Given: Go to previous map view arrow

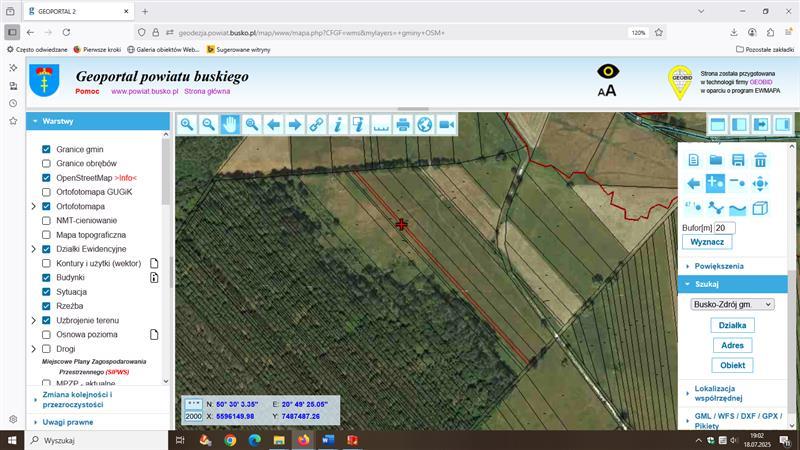Looking at the screenshot, I should [273, 124].
